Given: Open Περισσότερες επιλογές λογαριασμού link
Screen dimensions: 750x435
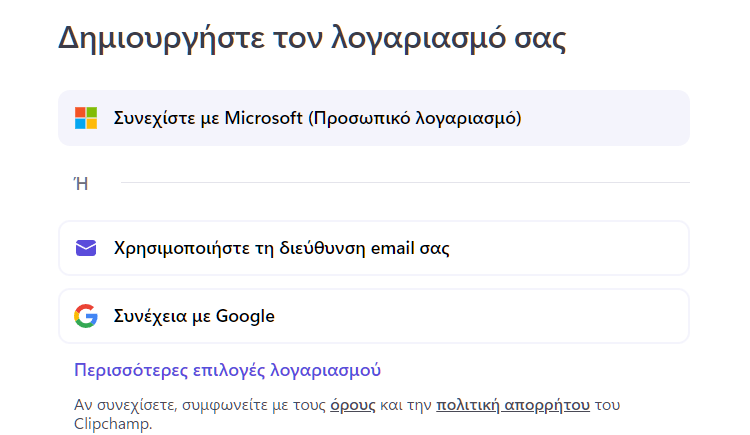Looking at the screenshot, I should tap(227, 370).
